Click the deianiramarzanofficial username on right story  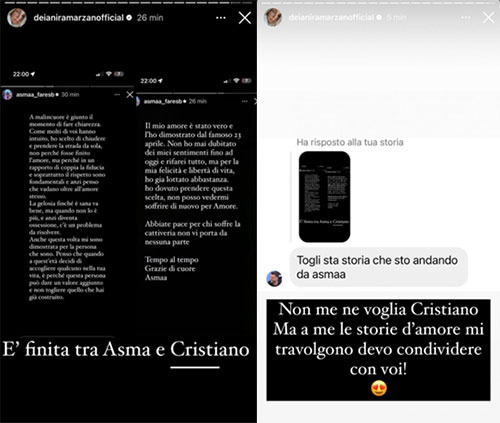[x=331, y=17]
